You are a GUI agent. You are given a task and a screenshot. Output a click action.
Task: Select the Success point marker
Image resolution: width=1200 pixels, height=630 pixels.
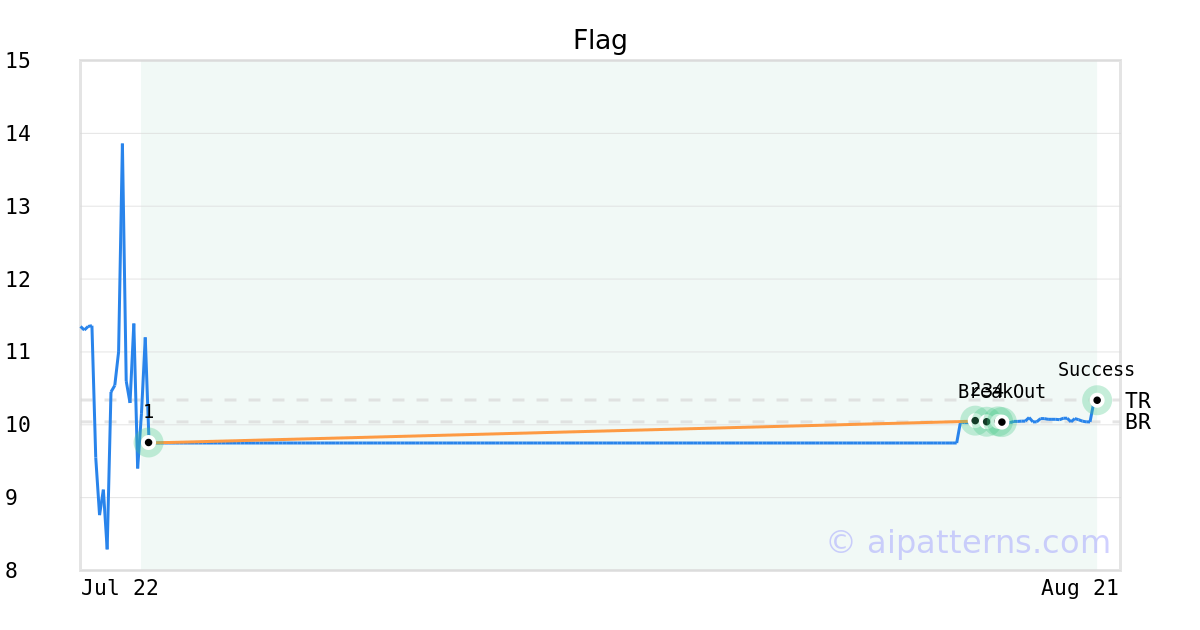coord(1097,400)
